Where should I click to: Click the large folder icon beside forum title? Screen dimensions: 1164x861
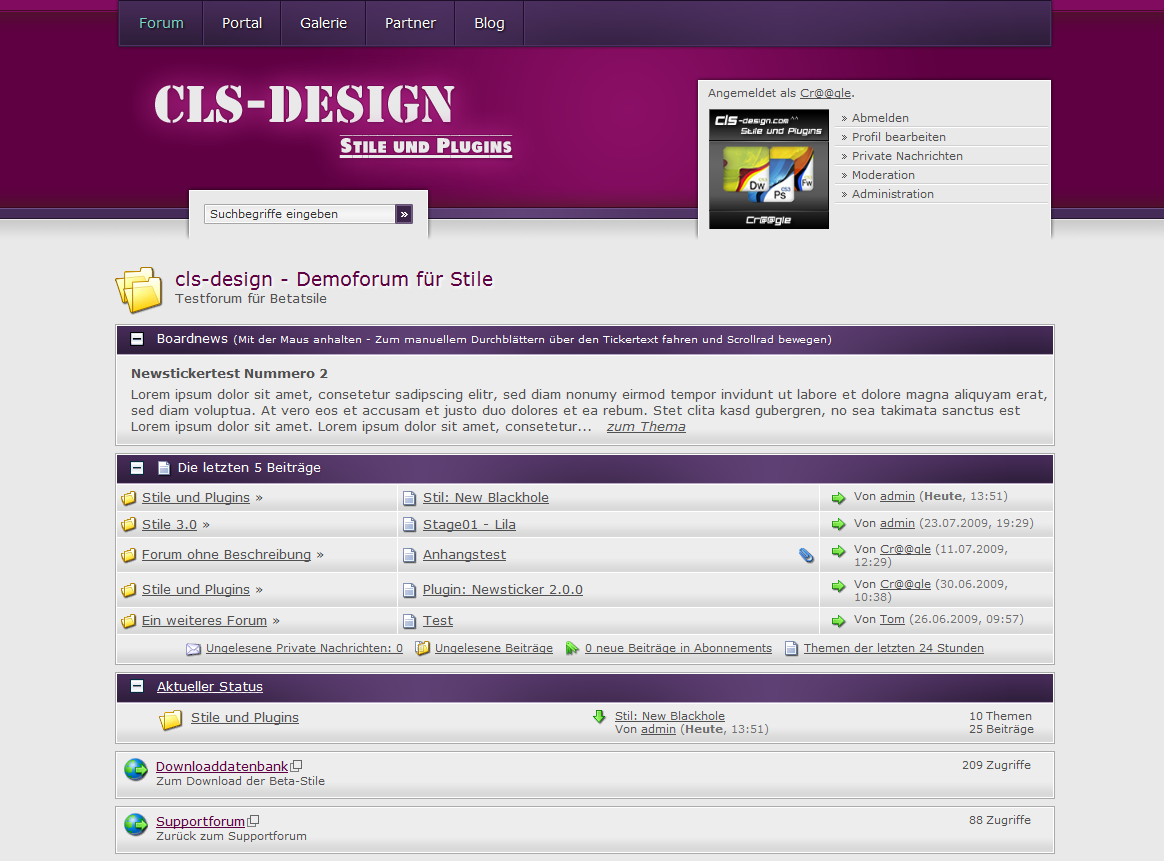coord(139,289)
